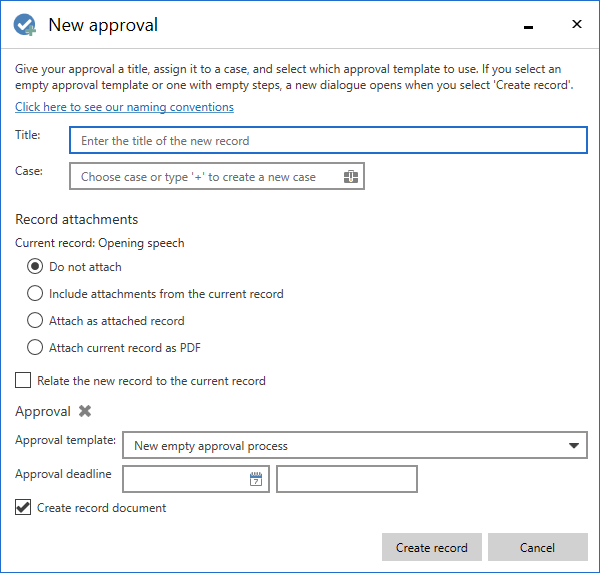Close the New approval dialog
The image size is (600, 573).
(x=577, y=24)
